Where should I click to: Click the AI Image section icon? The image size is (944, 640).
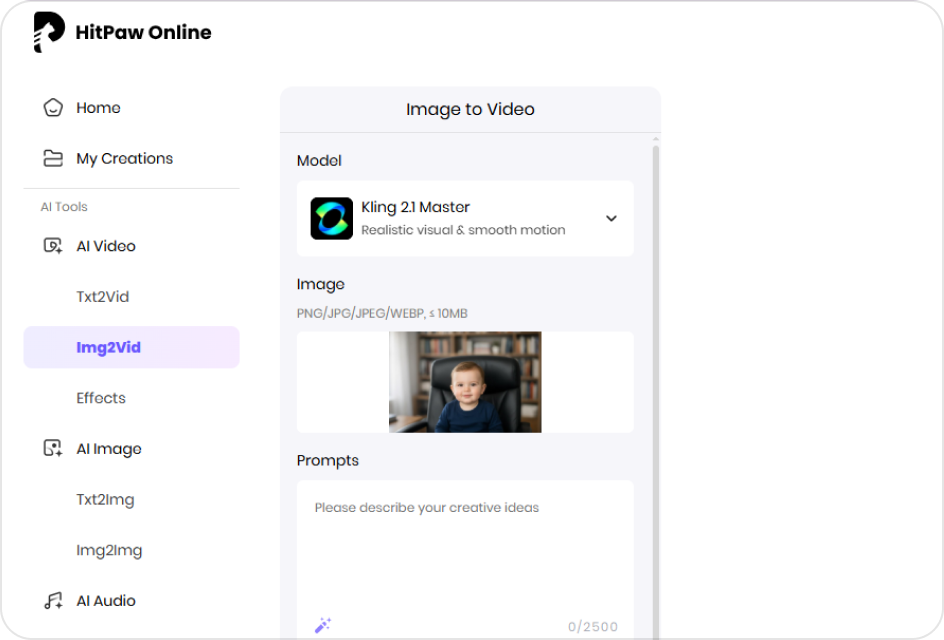point(53,449)
